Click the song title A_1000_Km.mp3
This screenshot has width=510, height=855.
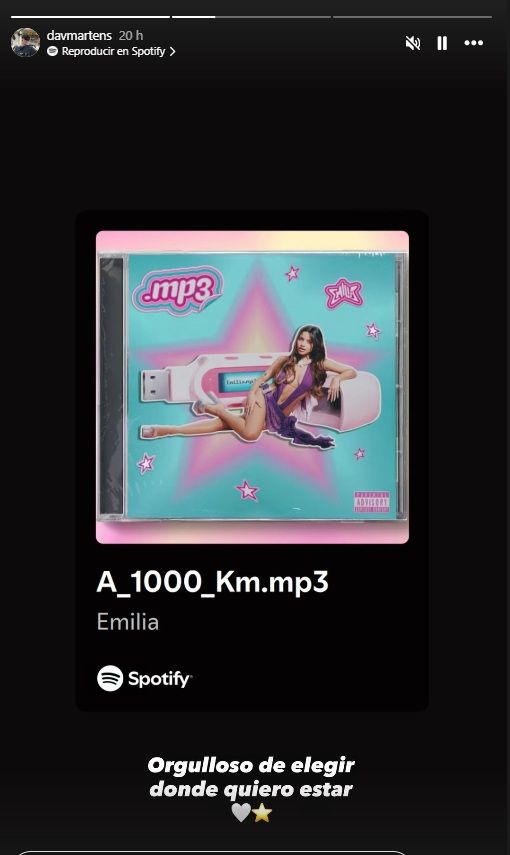pos(213,582)
